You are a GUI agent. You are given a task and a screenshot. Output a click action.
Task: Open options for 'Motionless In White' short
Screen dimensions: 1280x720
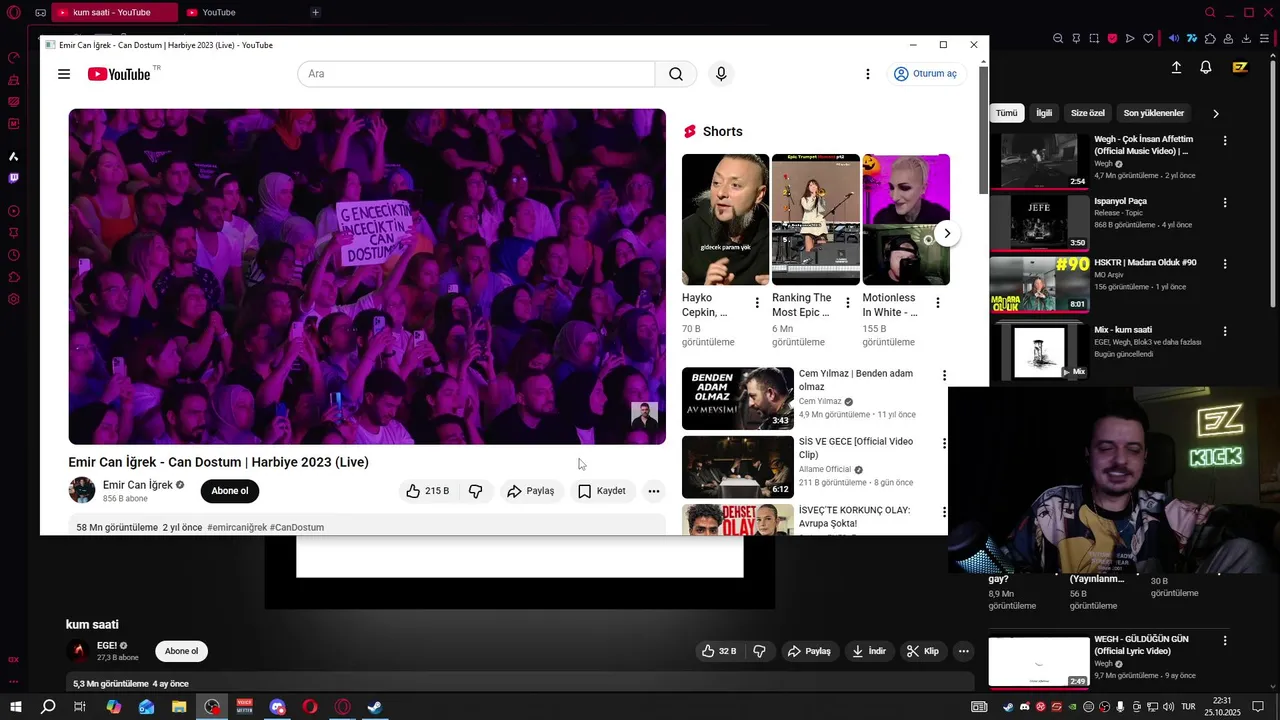click(938, 303)
